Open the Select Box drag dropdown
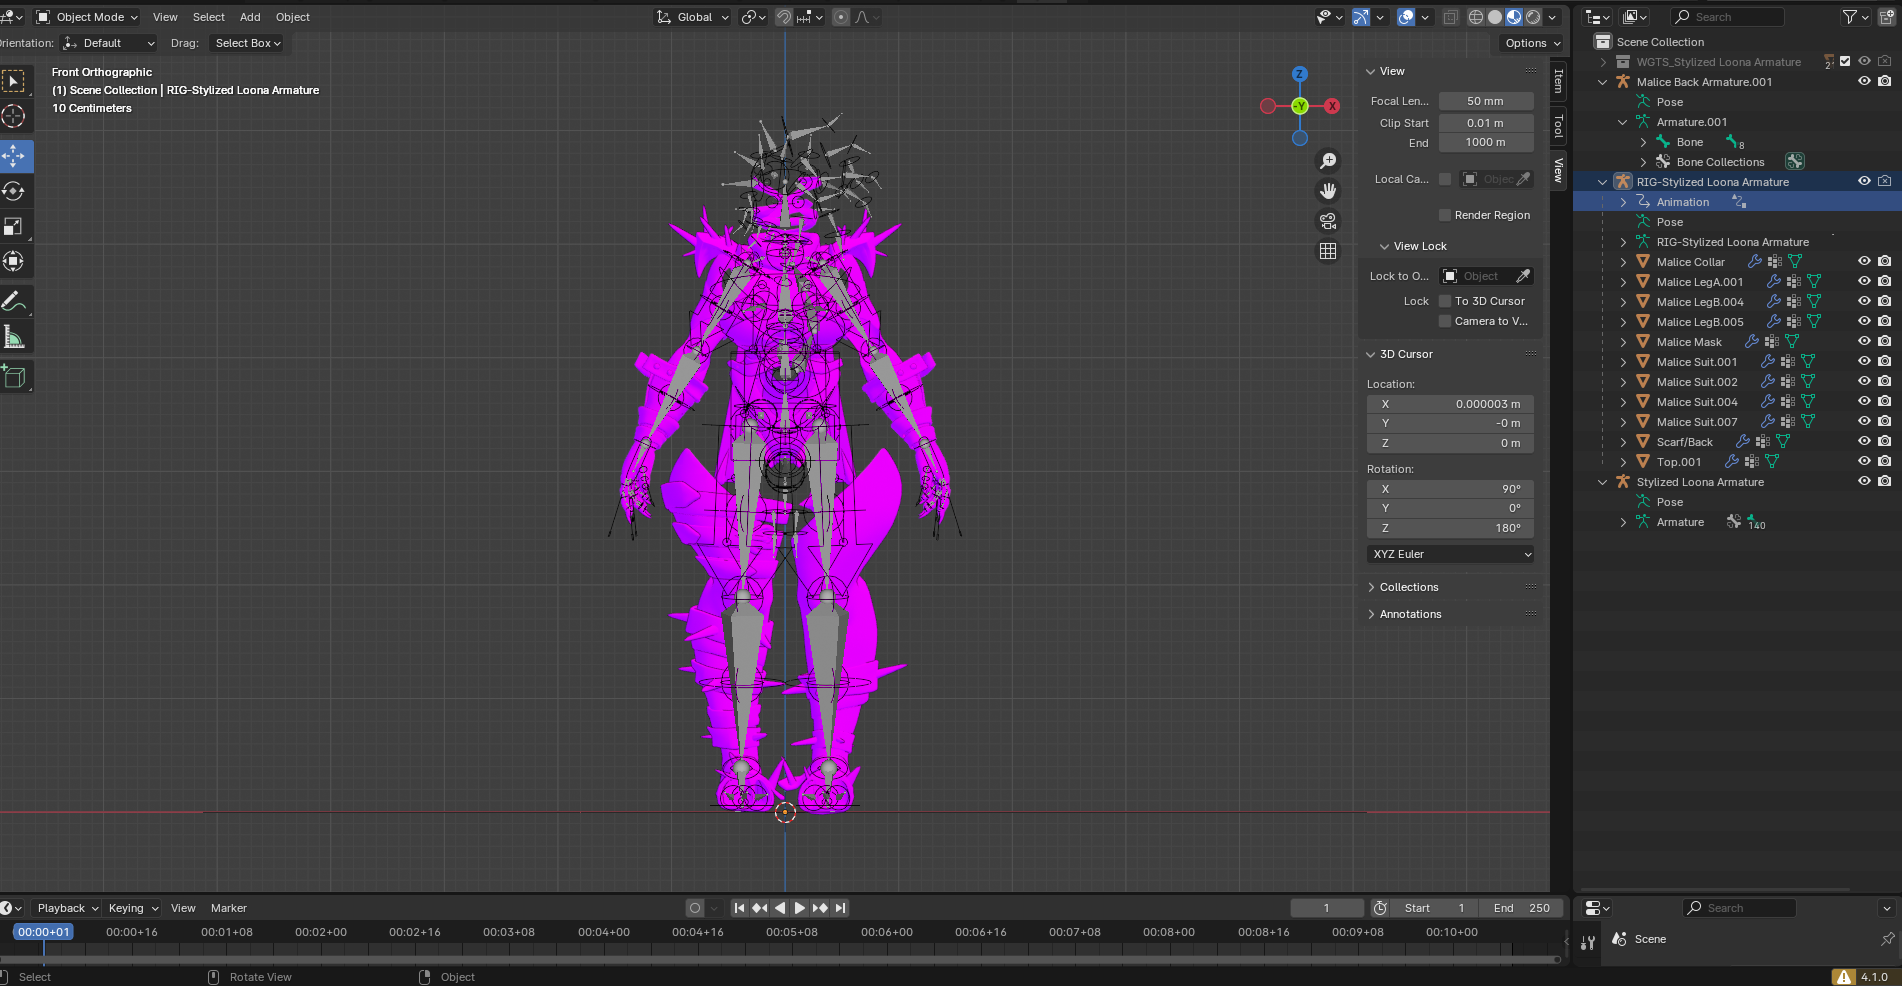Screen dimensions: 1902x986 coord(247,43)
